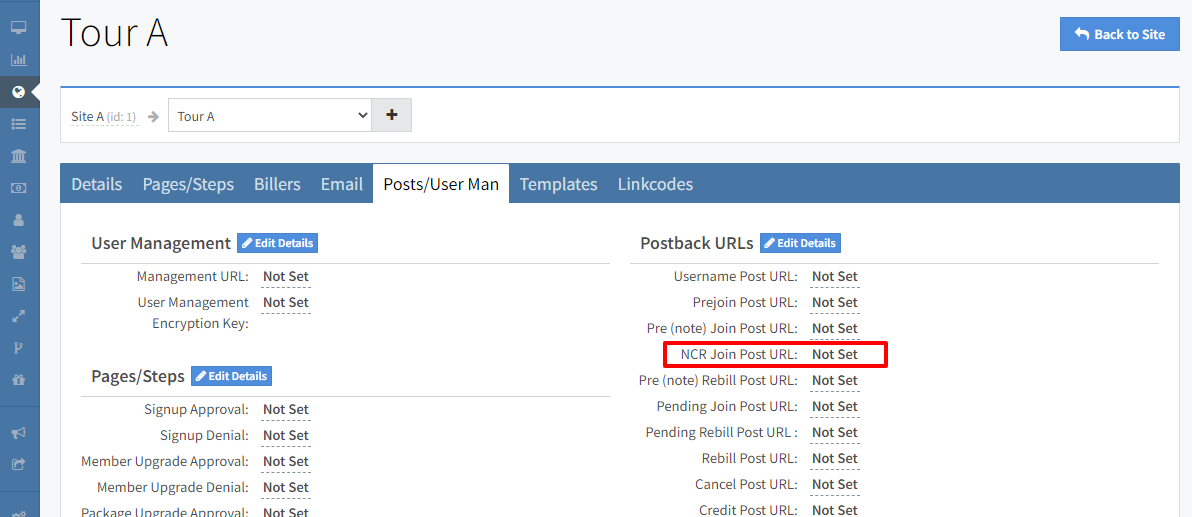
Task: Click the gift box icon in sidebar
Action: coord(18,380)
